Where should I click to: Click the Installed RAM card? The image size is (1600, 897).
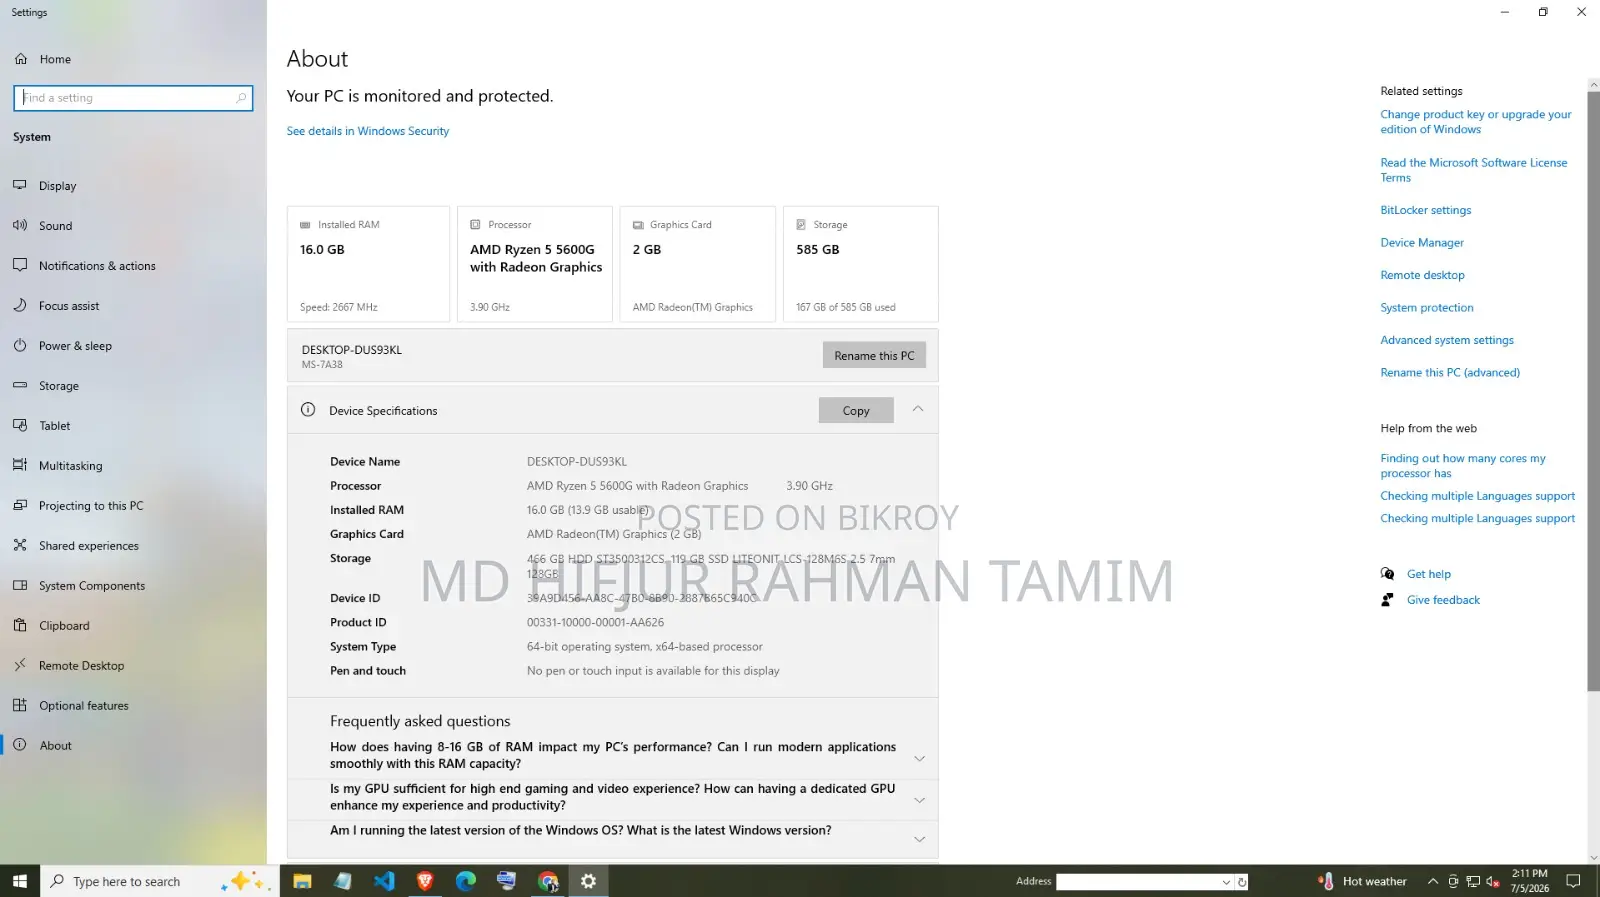coord(368,264)
